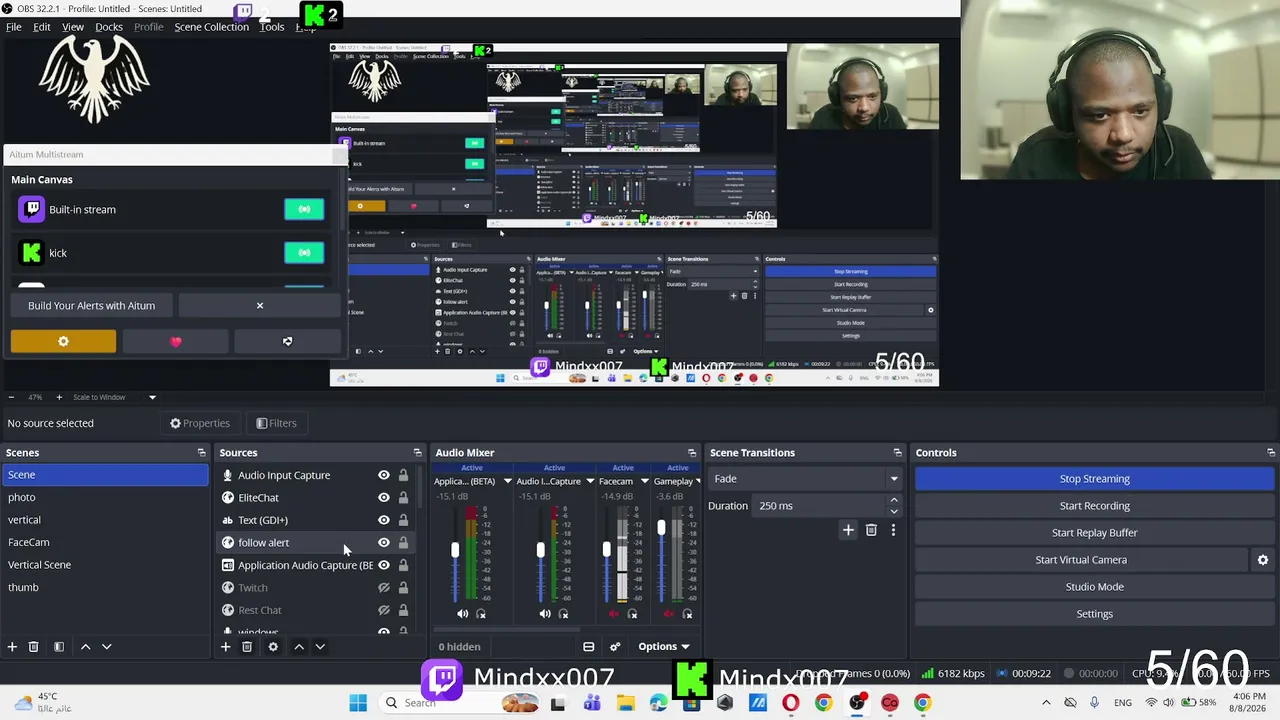Unmute the Facecam audio channel
The width and height of the screenshot is (1280, 720).
pos(614,614)
